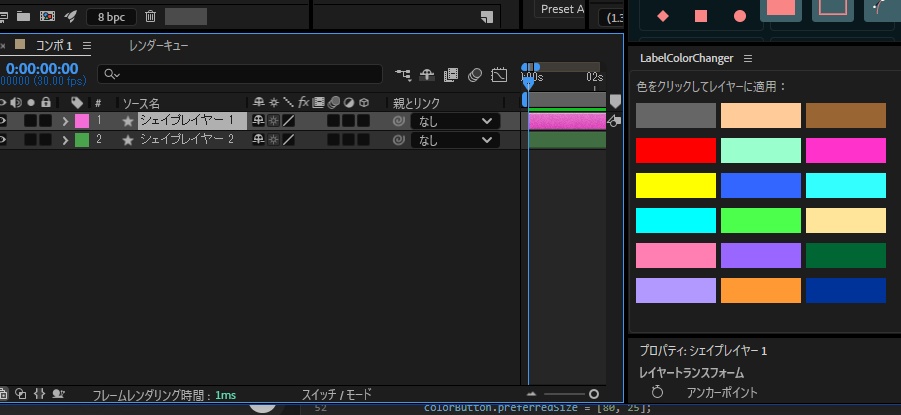Open parent dropdown for シェイプレイヤー 2
This screenshot has height=415, width=901.
(x=455, y=140)
